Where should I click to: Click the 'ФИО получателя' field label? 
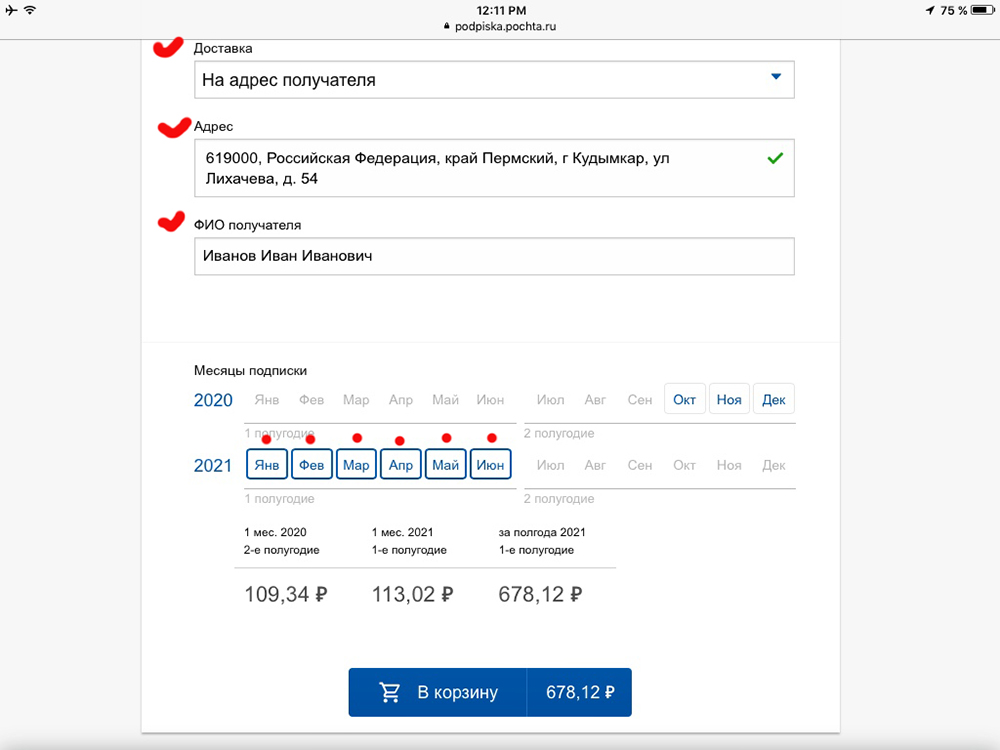(247, 225)
